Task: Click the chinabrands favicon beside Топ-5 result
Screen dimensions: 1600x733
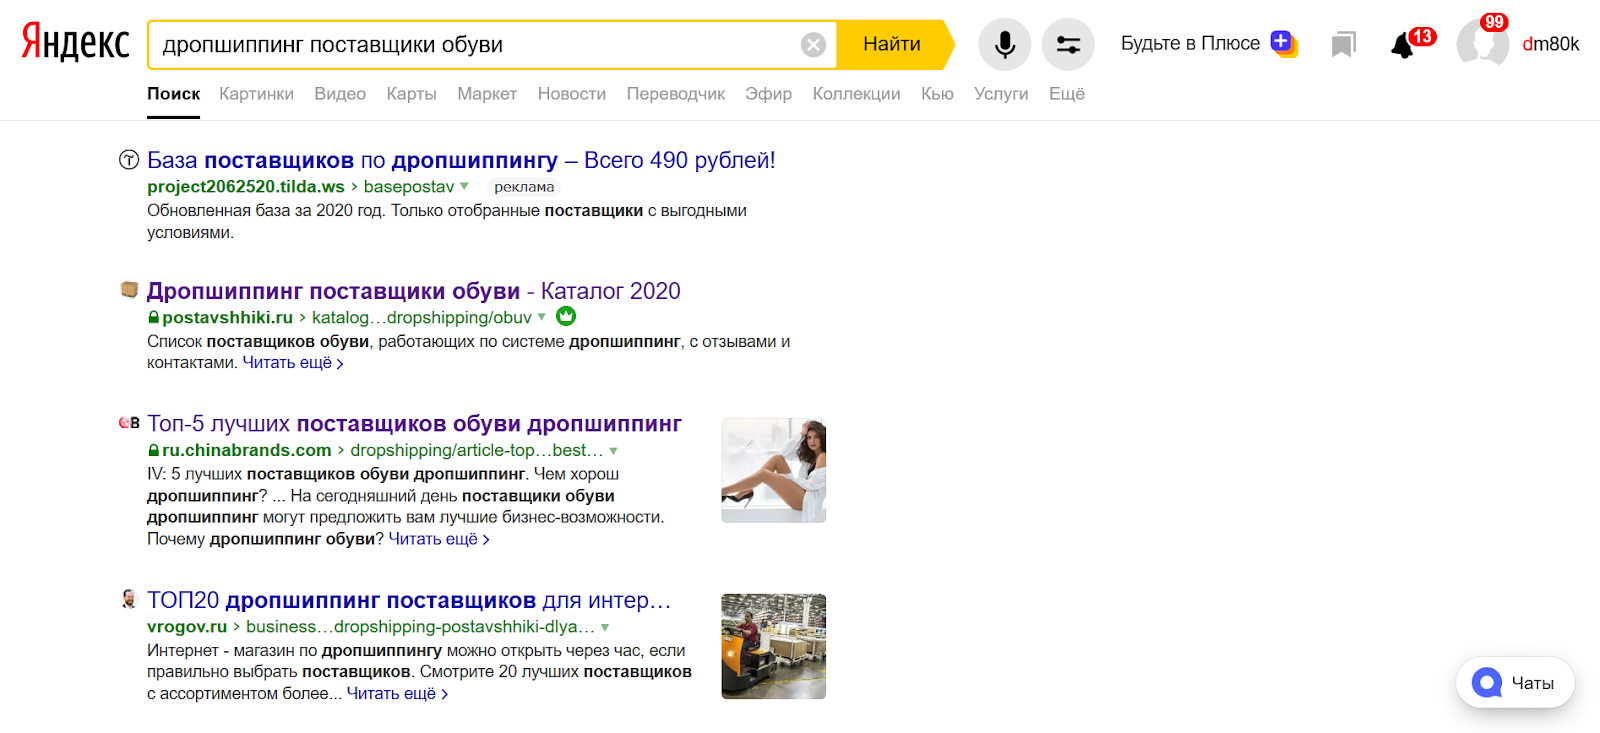Action: (x=129, y=423)
